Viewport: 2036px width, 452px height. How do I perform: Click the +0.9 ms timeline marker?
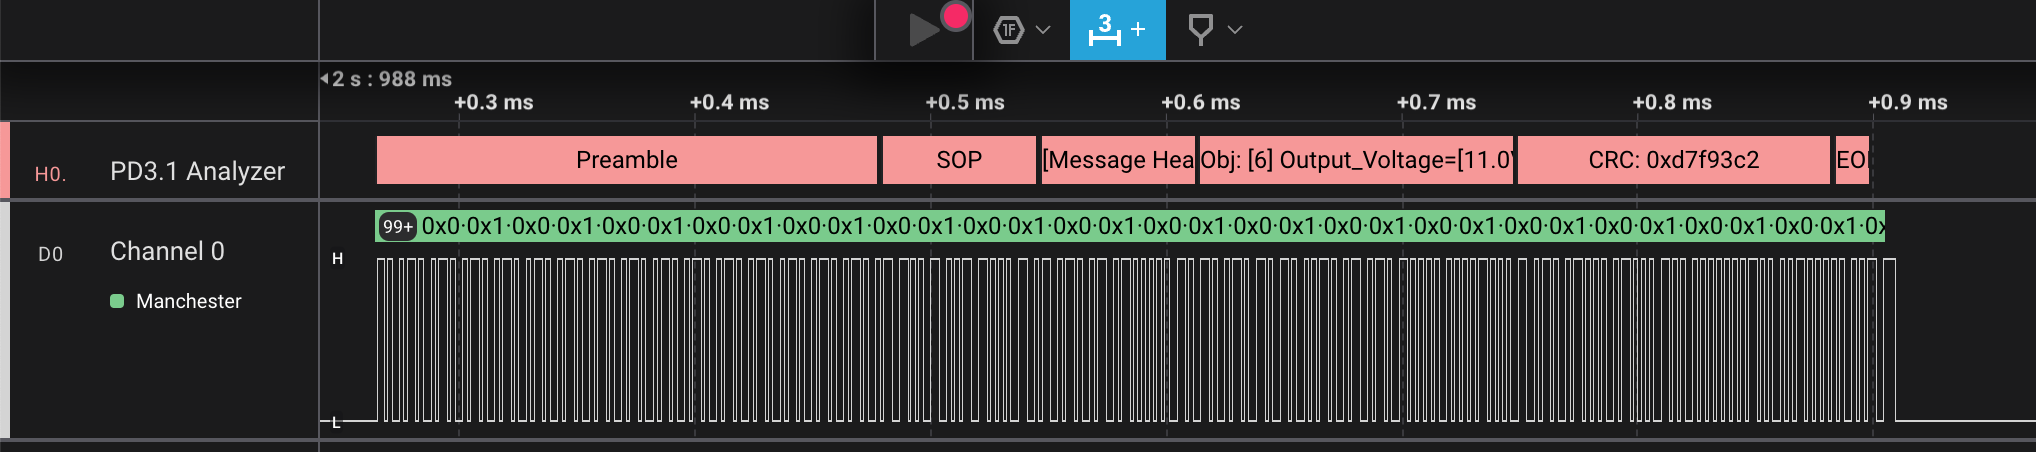(1908, 102)
